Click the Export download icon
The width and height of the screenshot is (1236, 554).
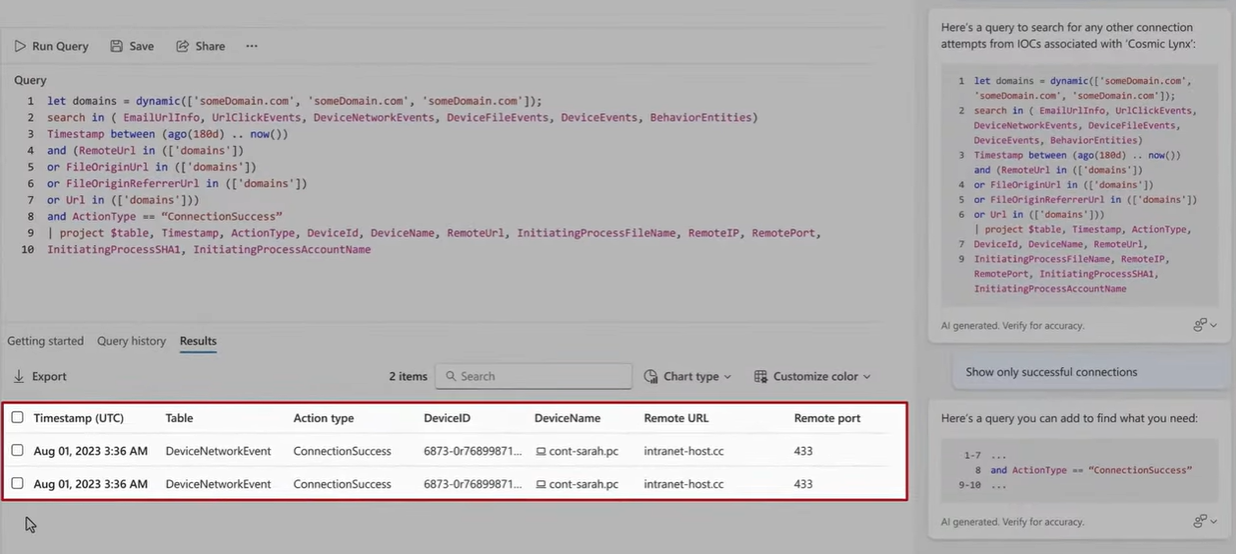click(19, 377)
